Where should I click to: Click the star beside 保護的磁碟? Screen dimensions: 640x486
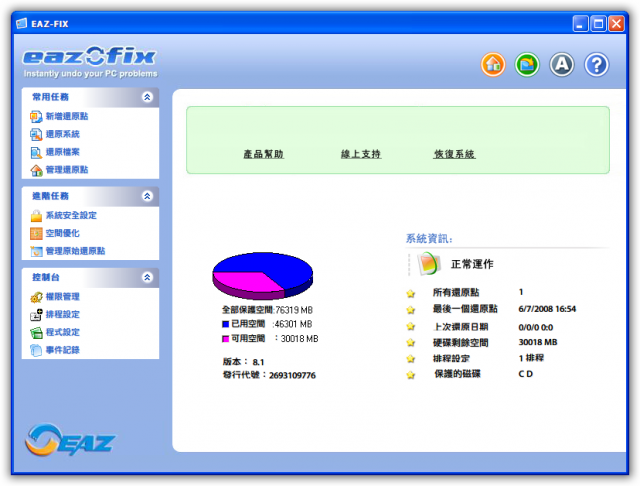(411, 375)
